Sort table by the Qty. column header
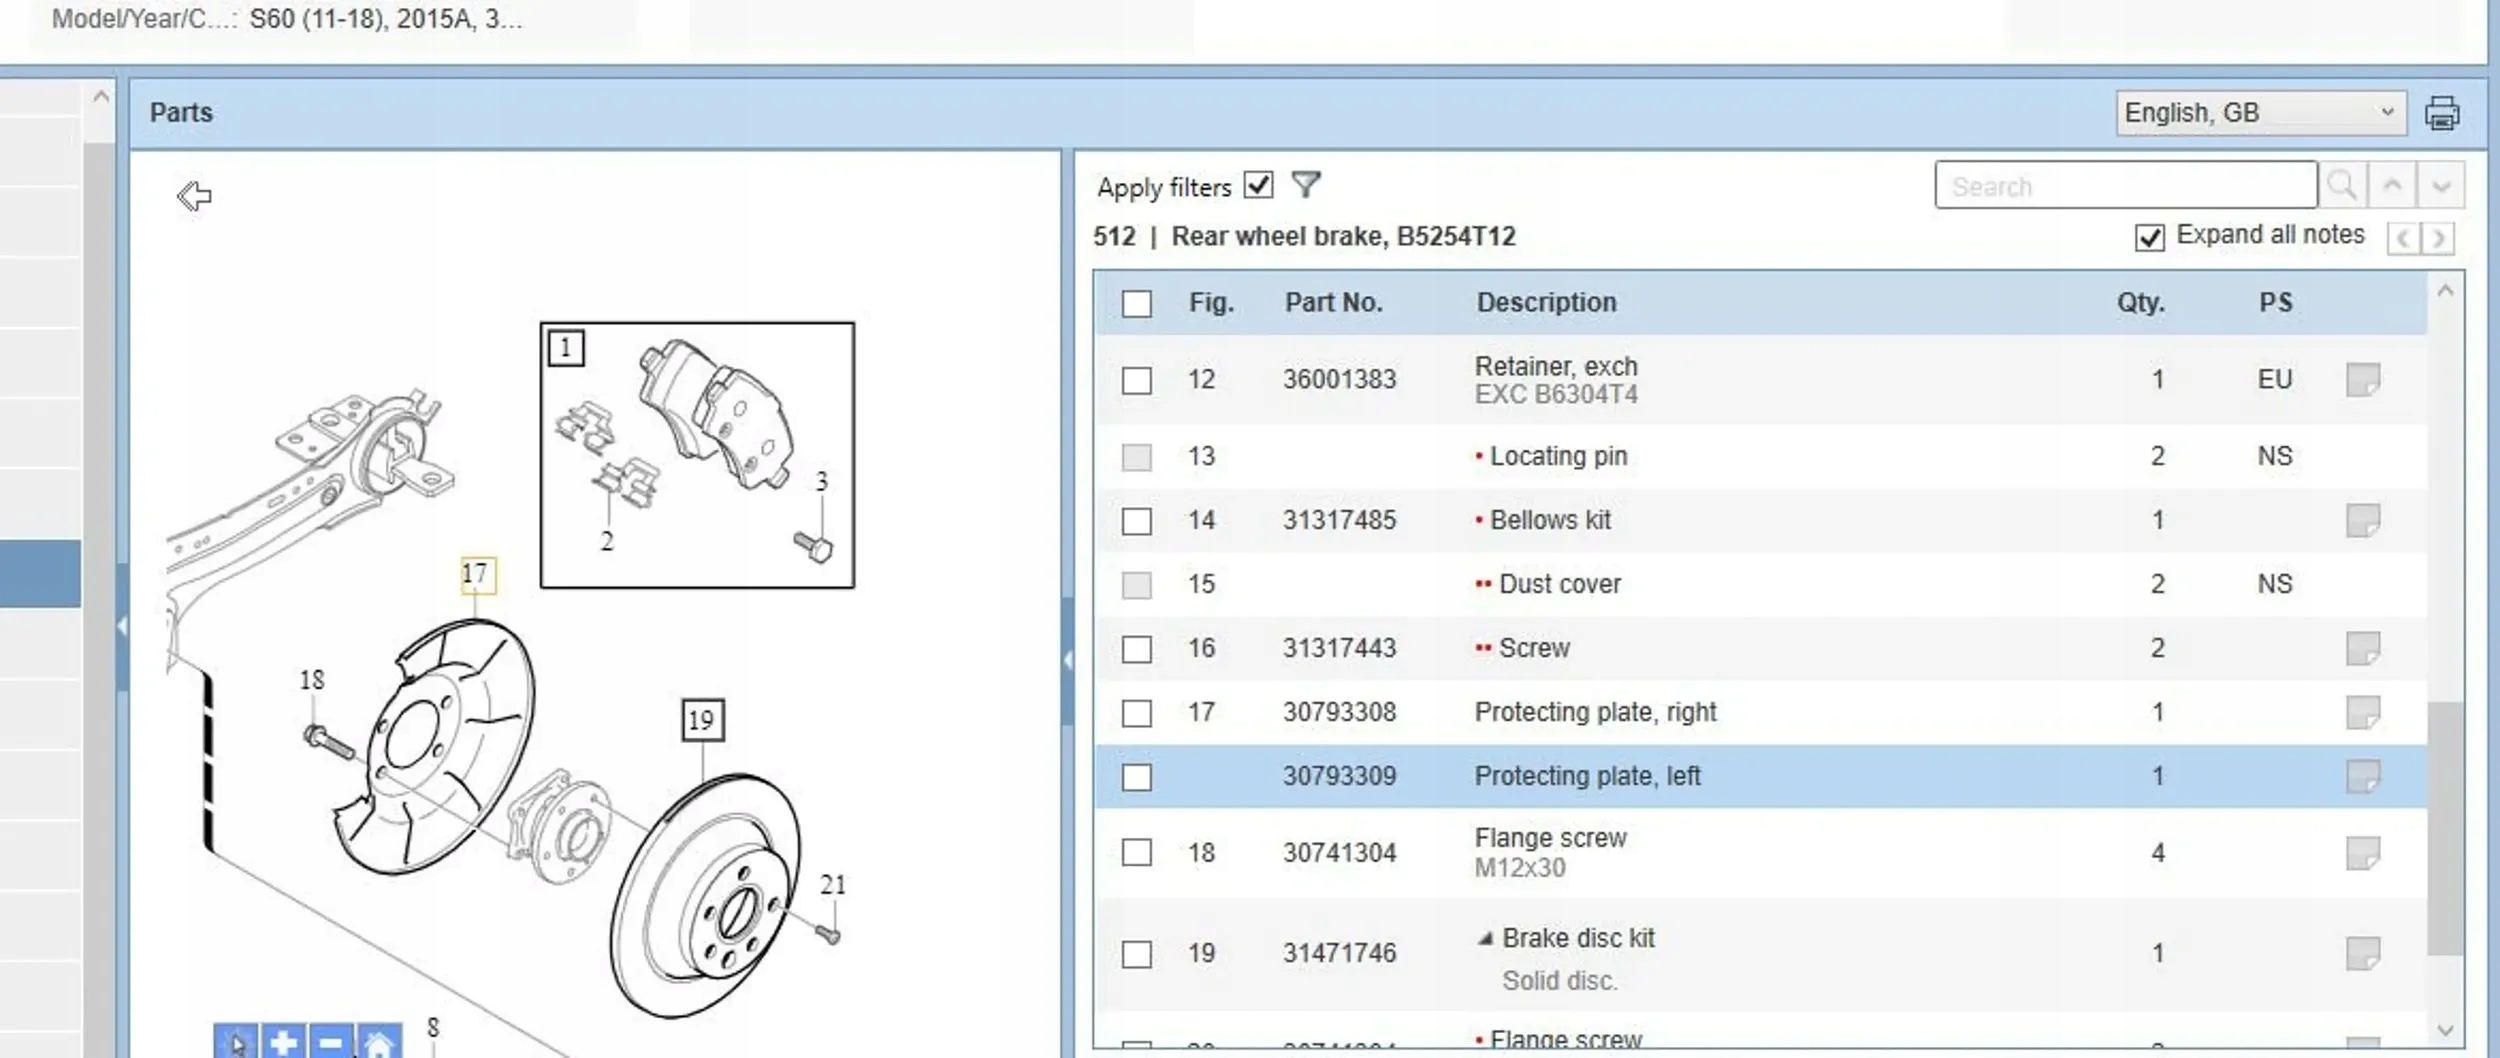Viewport: 2500px width, 1058px height. tap(2141, 302)
